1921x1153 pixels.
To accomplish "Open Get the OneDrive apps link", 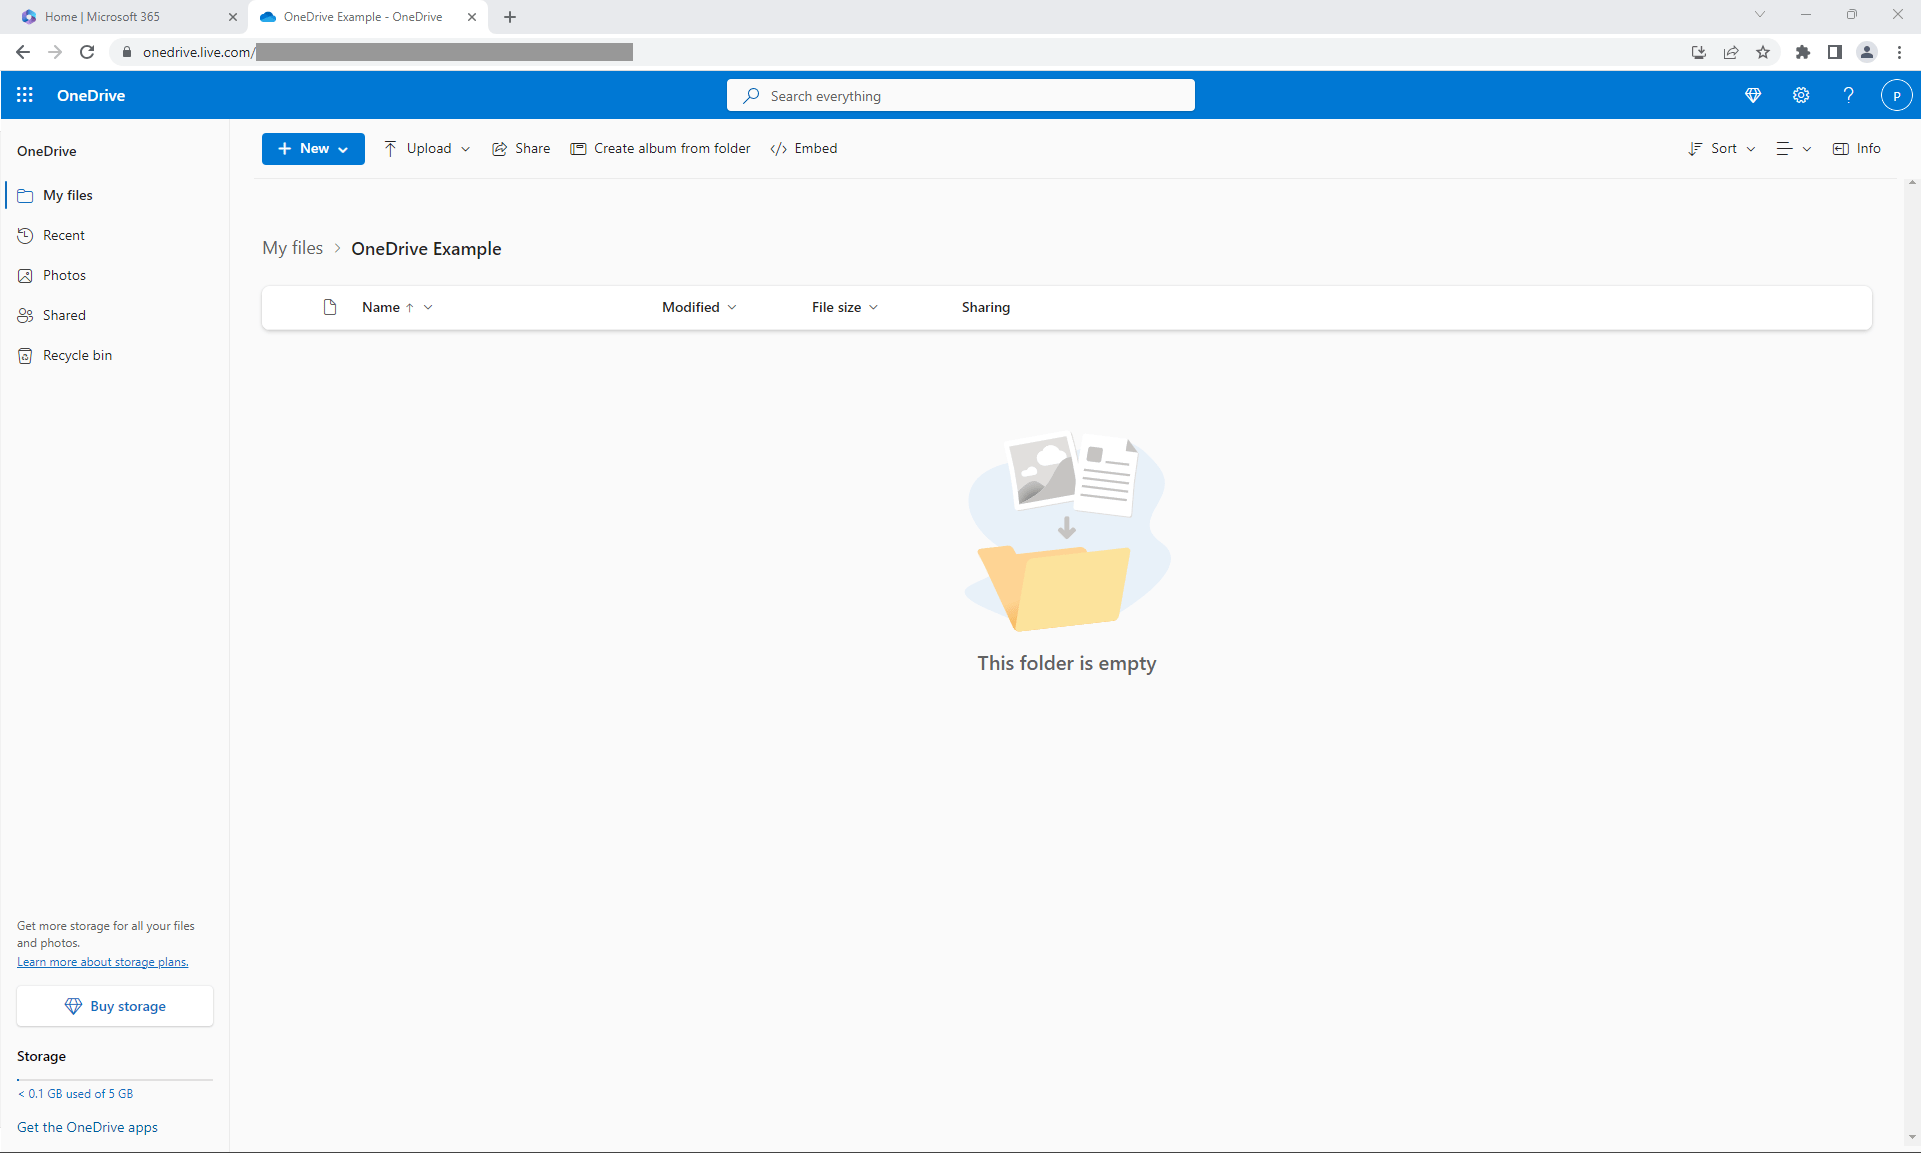I will pos(88,1127).
